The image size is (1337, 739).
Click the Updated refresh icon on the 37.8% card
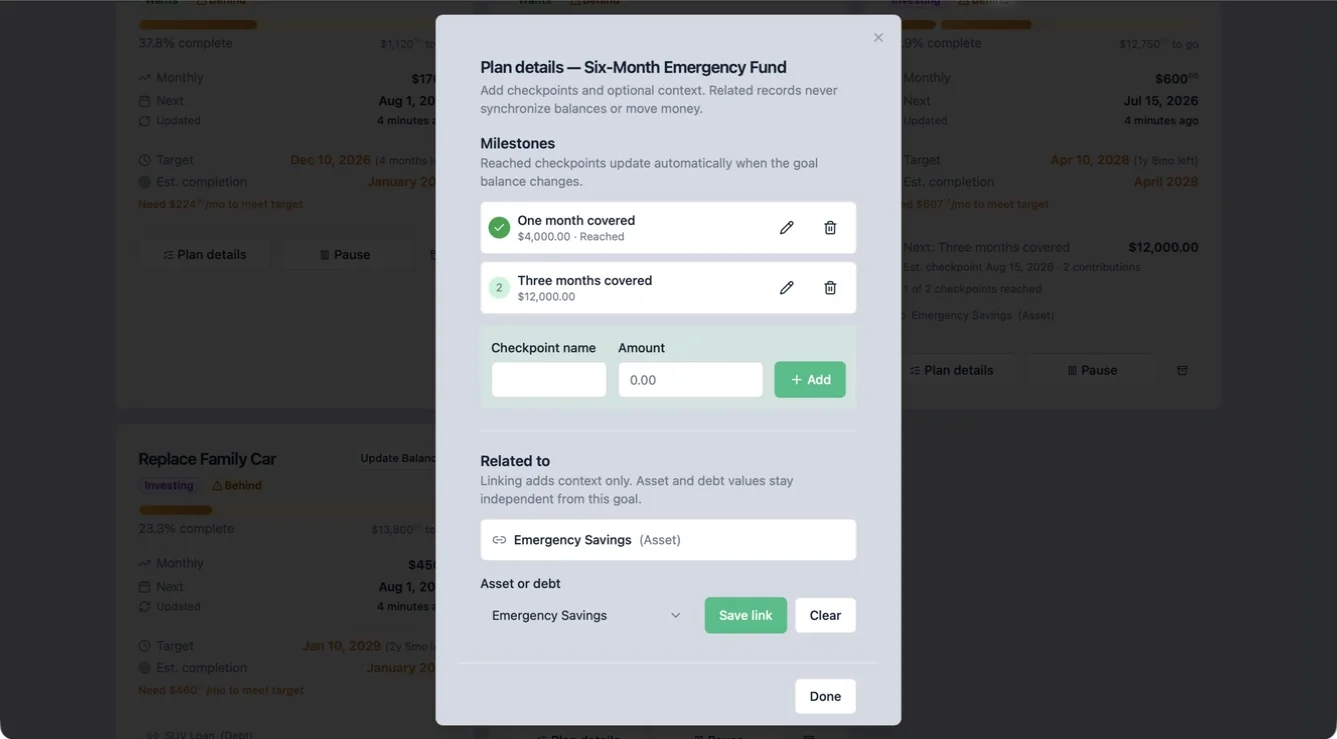tap(145, 121)
